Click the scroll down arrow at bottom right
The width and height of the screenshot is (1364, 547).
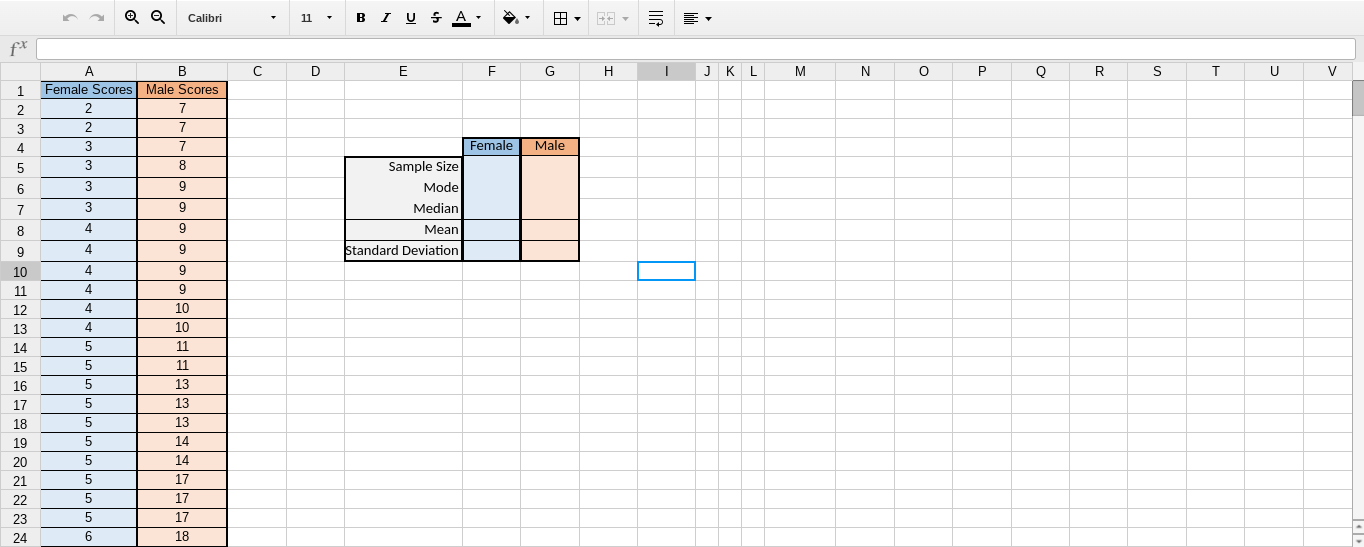[1358, 539]
